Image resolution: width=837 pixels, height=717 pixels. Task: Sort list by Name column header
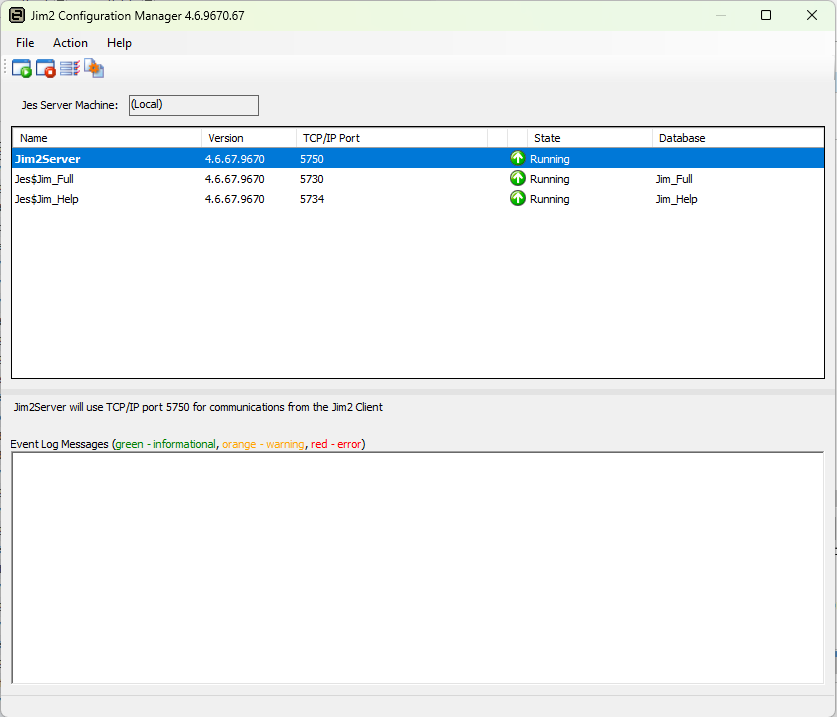coord(106,138)
